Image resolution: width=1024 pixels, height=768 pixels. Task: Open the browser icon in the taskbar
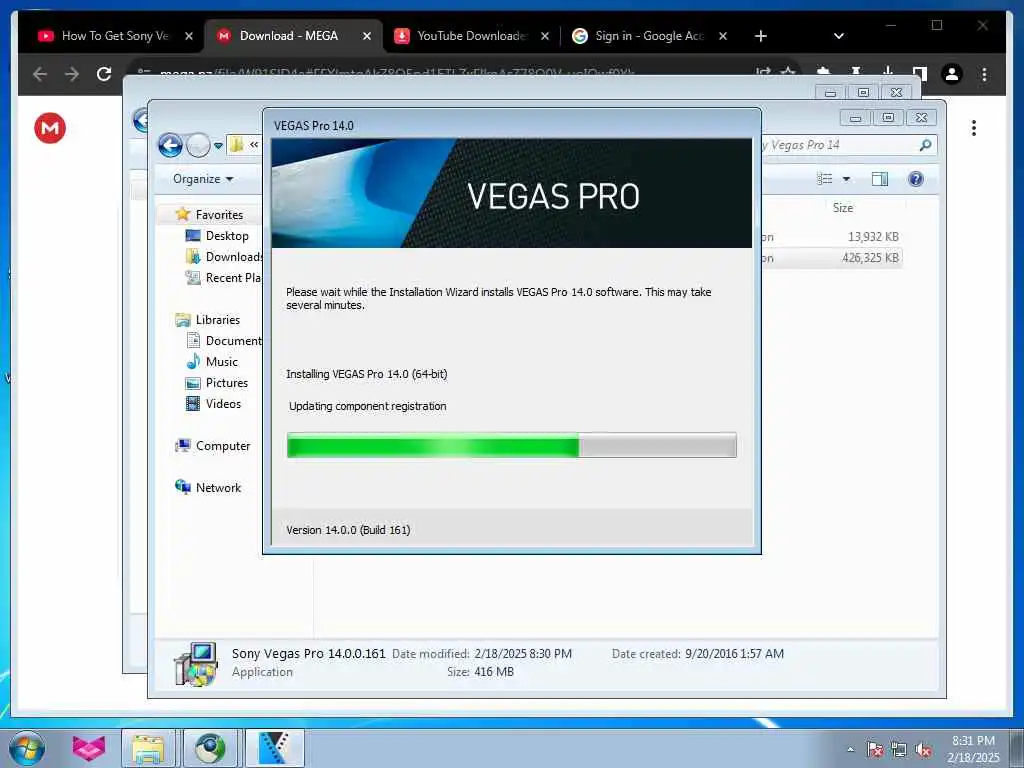tap(210, 748)
